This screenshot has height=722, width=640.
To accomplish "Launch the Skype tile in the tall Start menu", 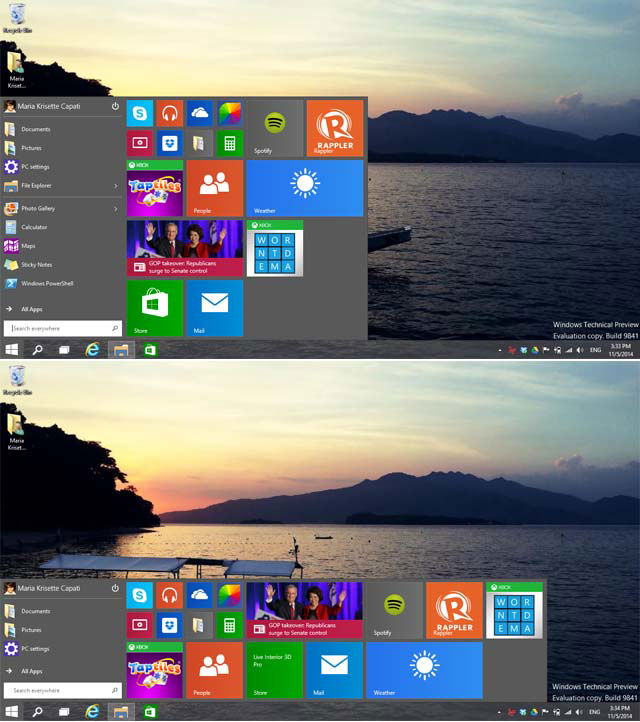I will tap(140, 113).
